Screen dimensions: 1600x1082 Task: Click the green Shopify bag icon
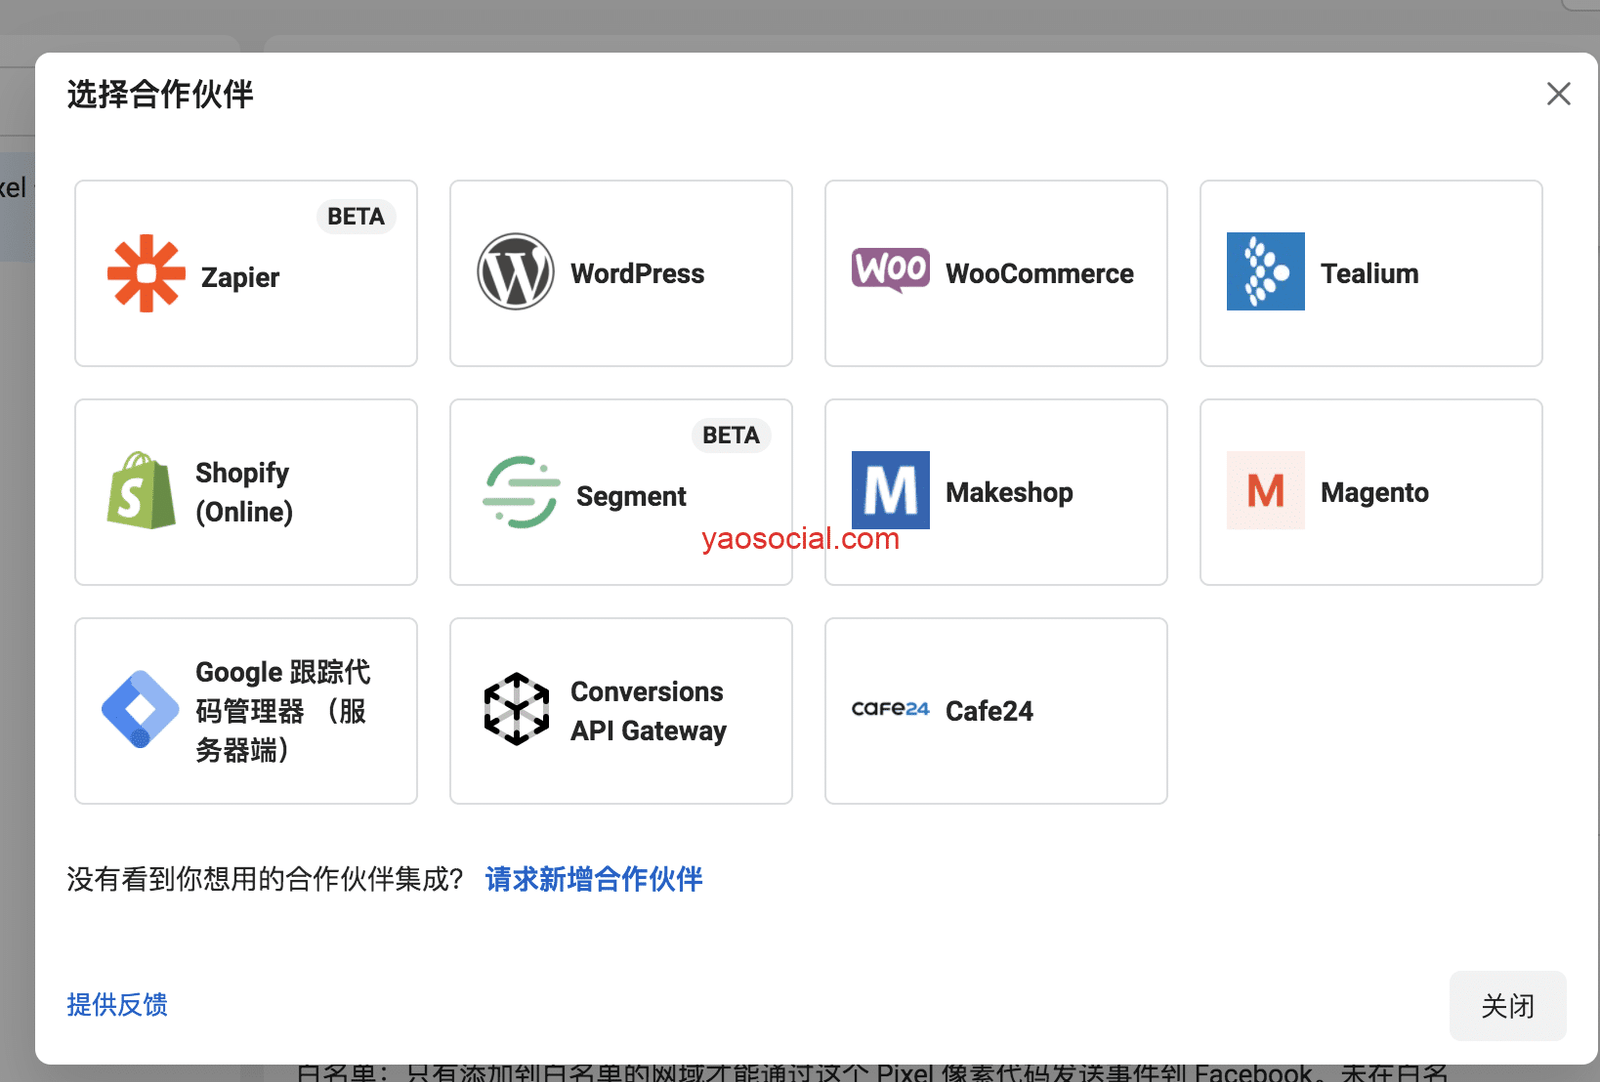coord(141,490)
